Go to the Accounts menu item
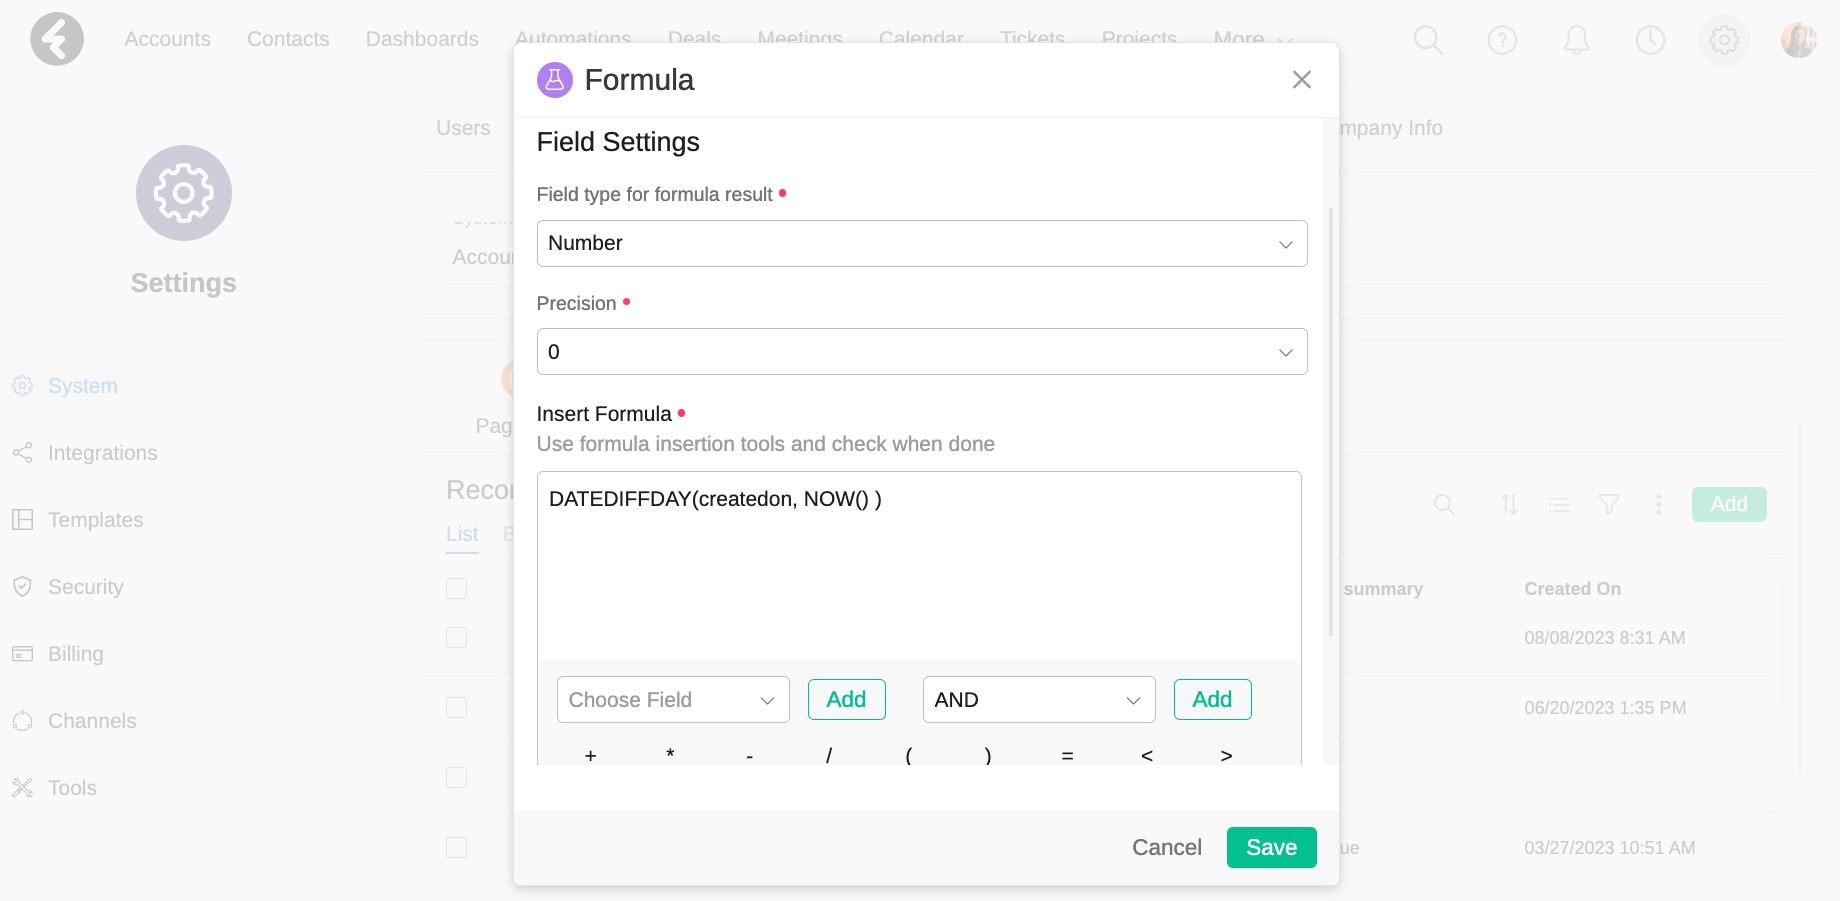 click(167, 39)
